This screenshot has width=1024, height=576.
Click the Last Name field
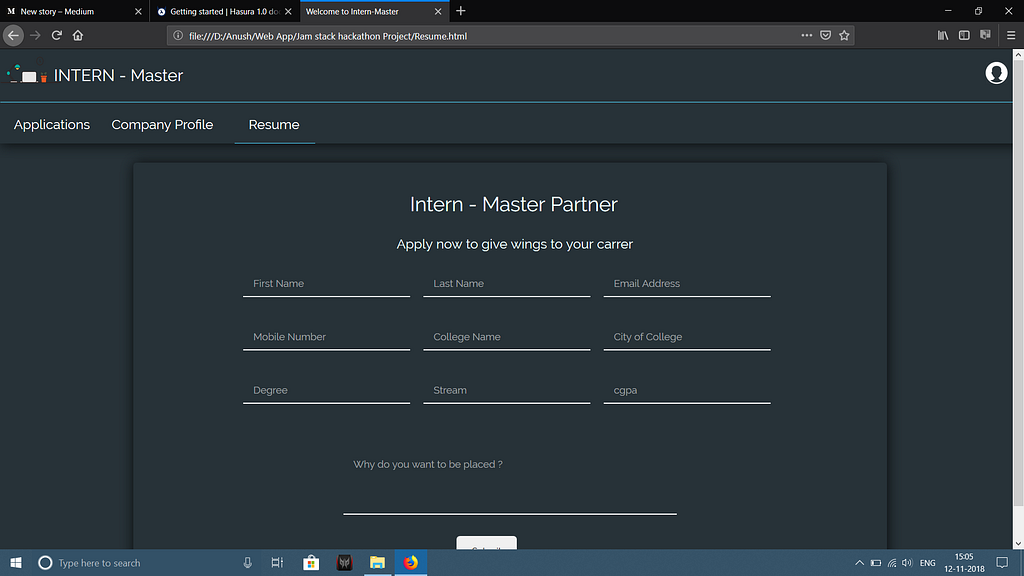(x=507, y=283)
